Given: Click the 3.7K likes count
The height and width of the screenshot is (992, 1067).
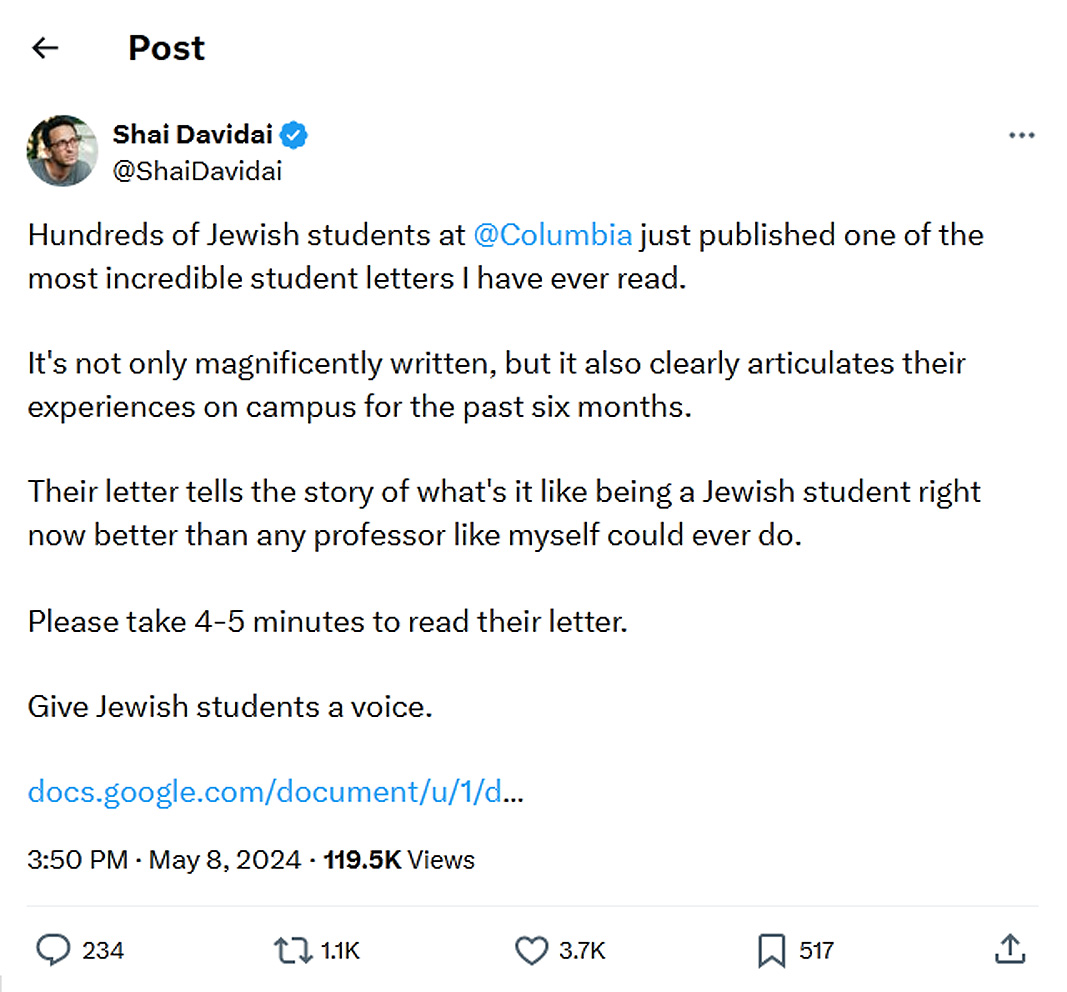Looking at the screenshot, I should 582,950.
